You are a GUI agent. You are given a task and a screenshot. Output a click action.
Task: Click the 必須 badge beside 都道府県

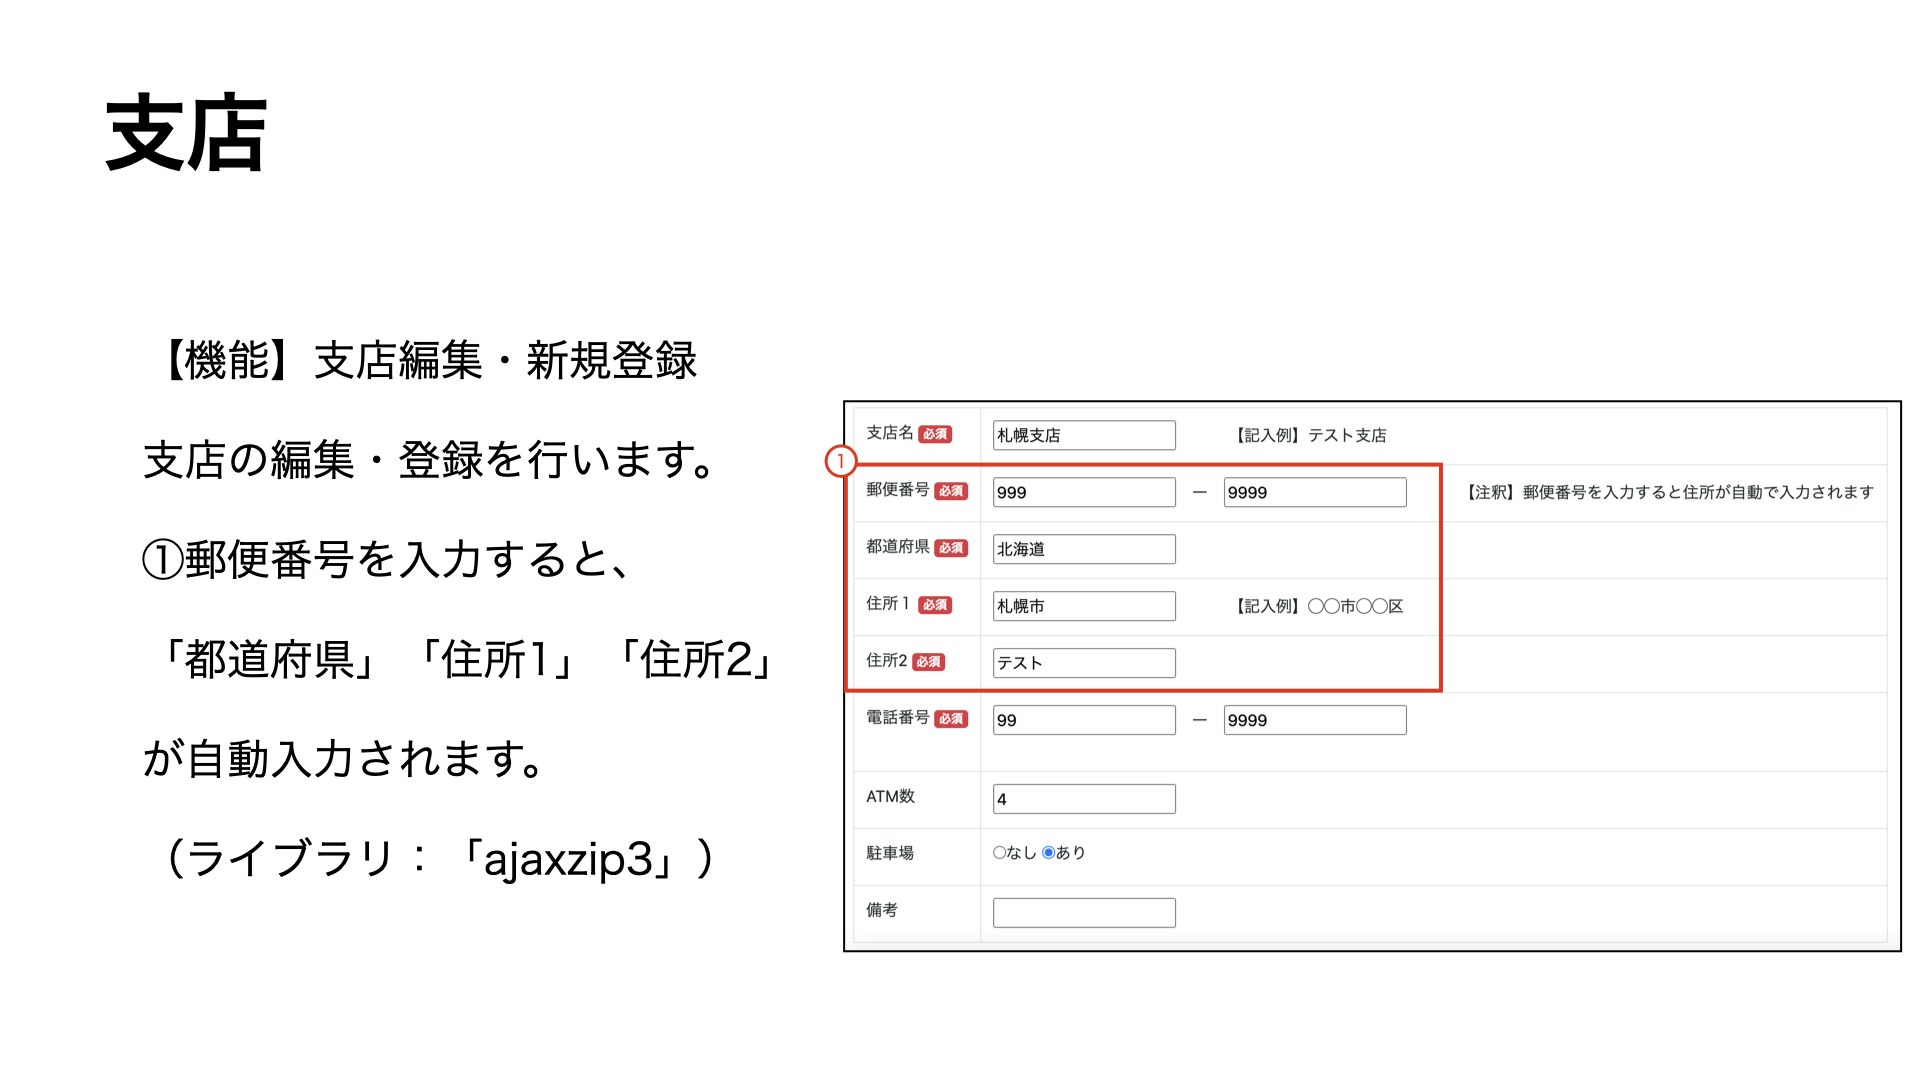tap(951, 548)
